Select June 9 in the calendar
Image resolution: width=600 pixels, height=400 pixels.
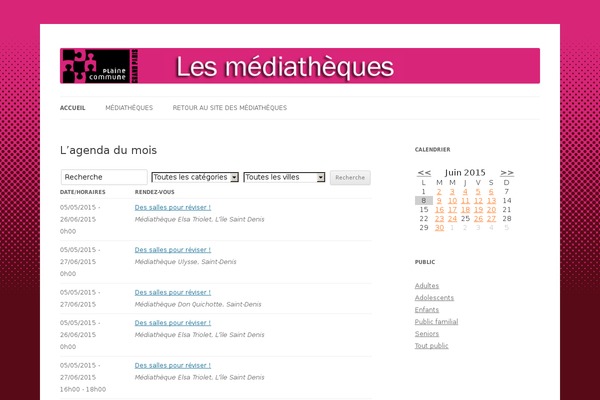439,201
